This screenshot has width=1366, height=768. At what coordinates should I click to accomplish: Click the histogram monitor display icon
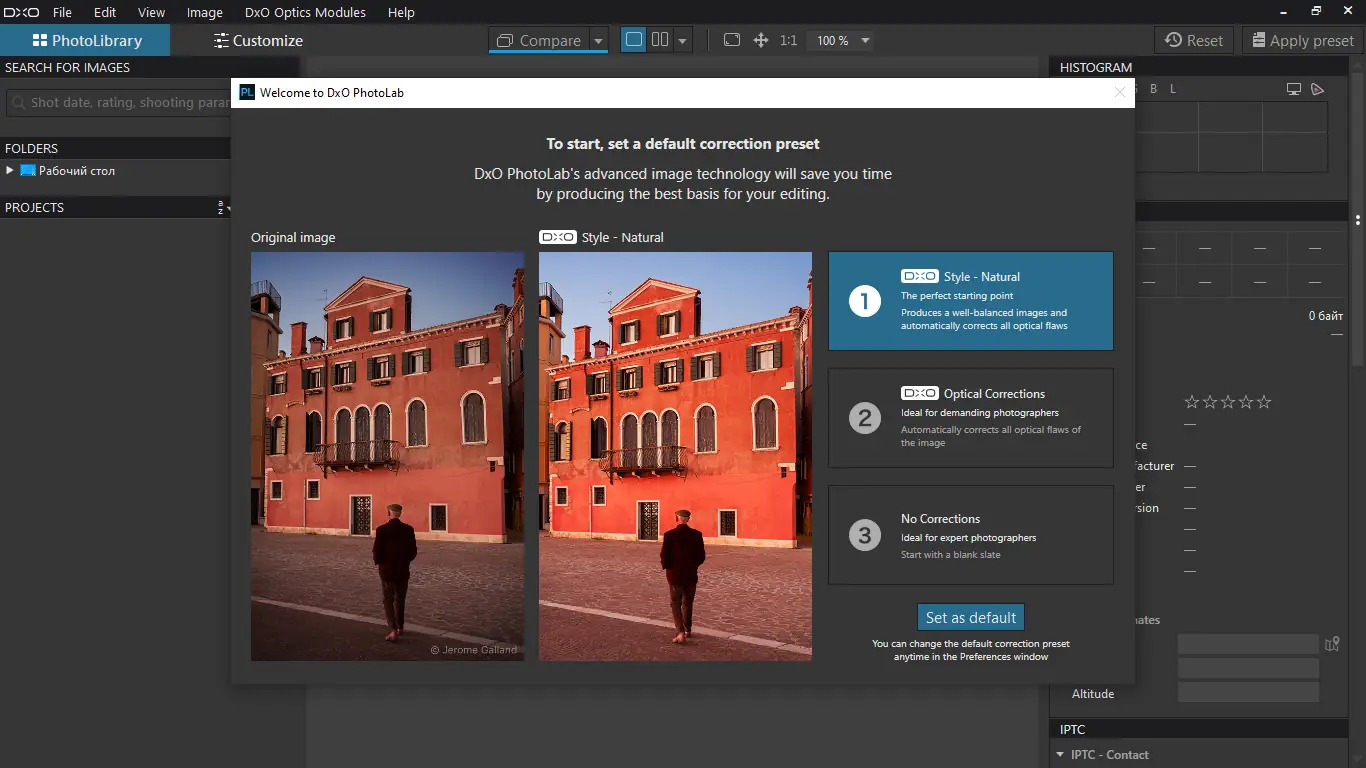(x=1294, y=89)
